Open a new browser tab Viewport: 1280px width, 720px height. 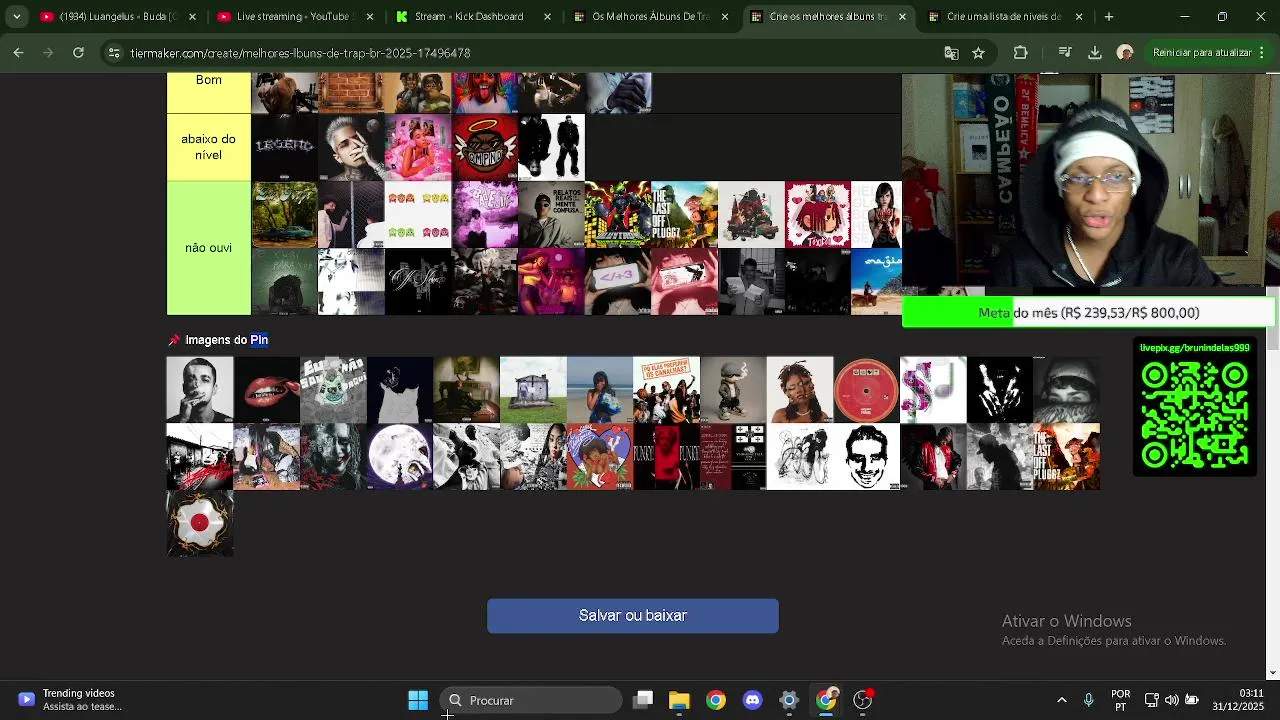click(x=1108, y=16)
